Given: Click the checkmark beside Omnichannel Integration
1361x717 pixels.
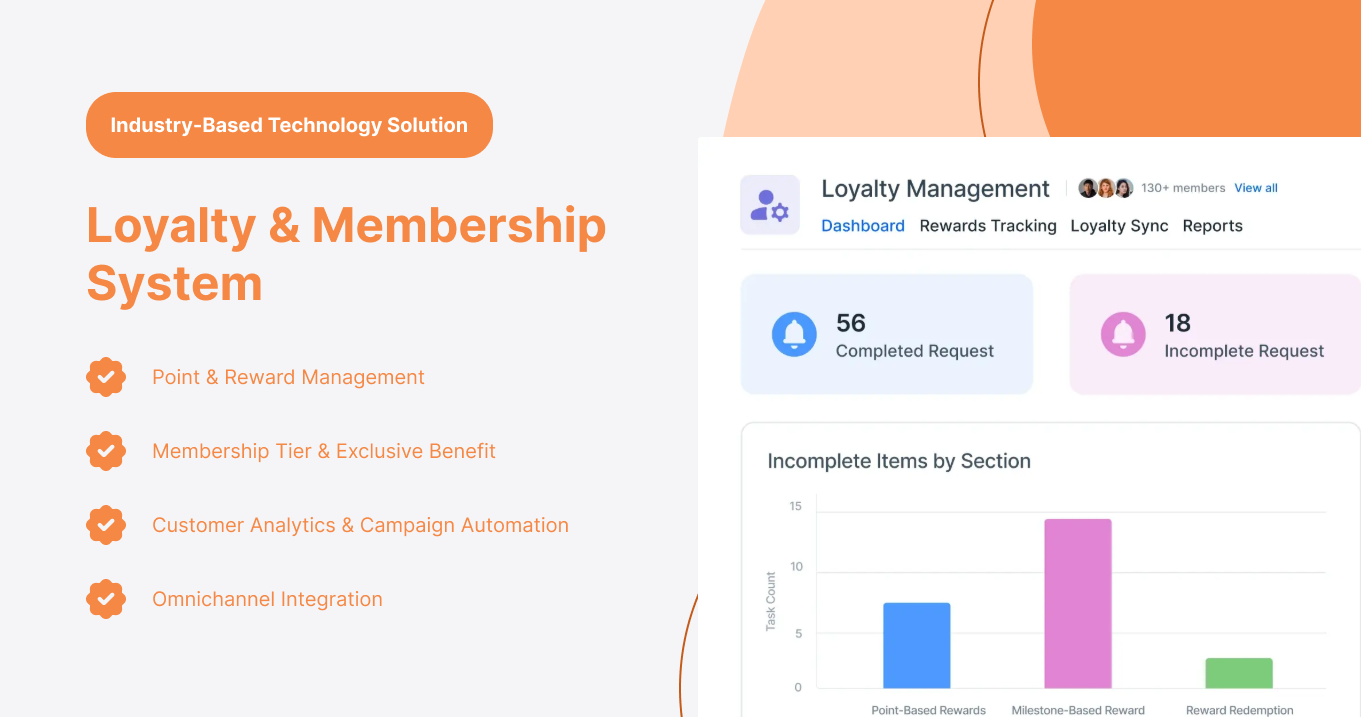Looking at the screenshot, I should (106, 599).
